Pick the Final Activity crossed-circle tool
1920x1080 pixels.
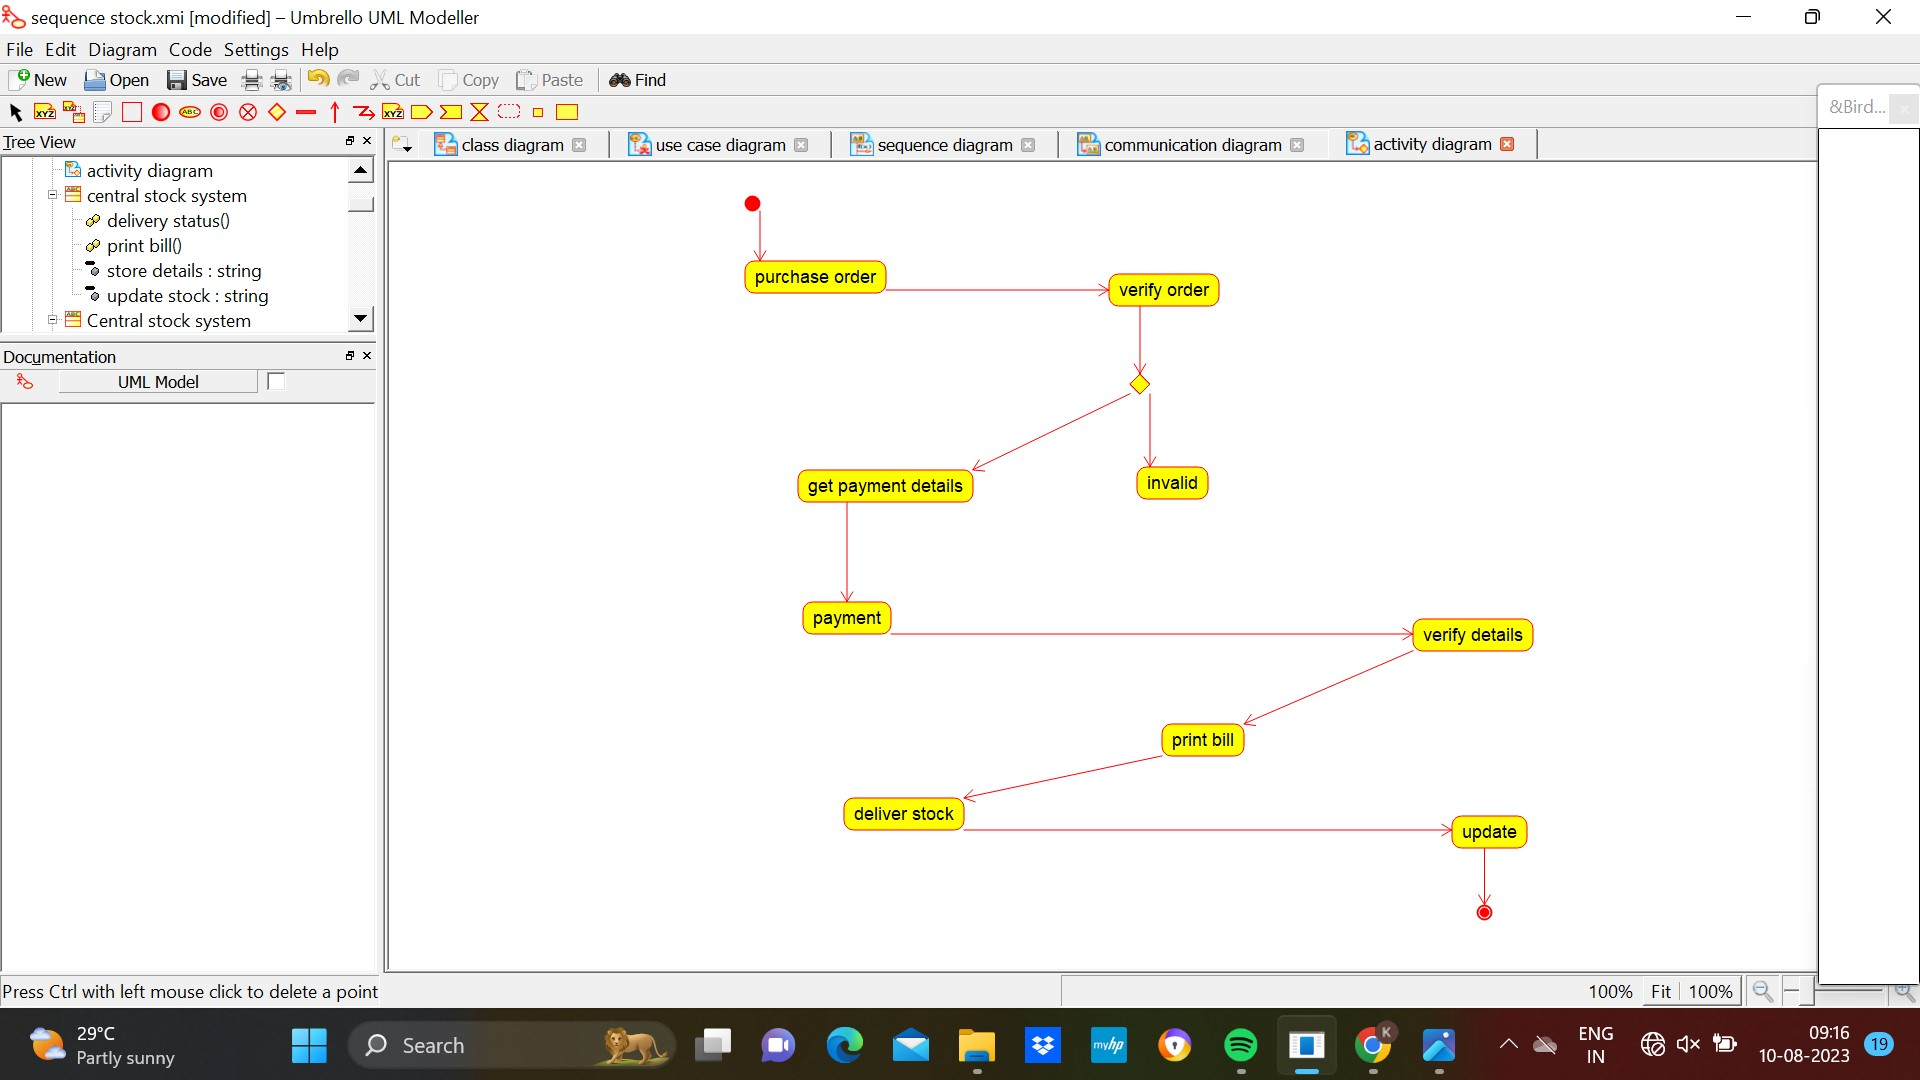pyautogui.click(x=248, y=112)
